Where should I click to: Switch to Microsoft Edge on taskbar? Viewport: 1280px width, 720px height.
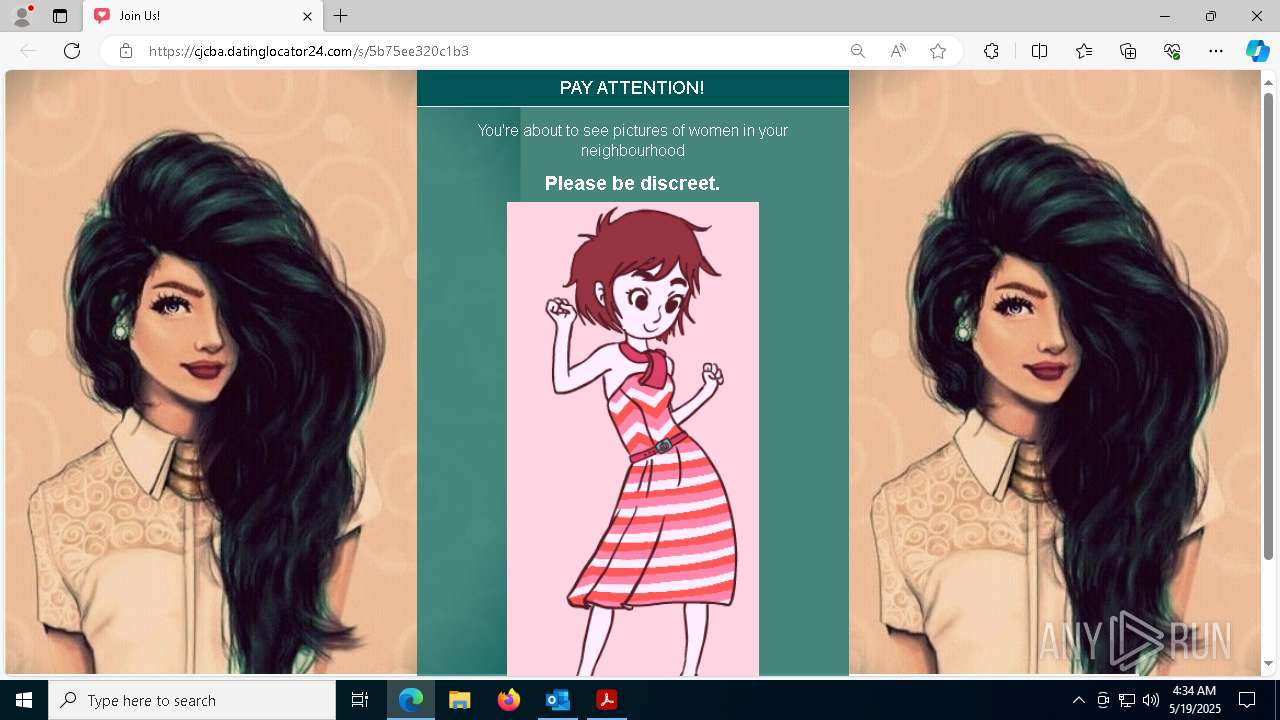(x=411, y=700)
